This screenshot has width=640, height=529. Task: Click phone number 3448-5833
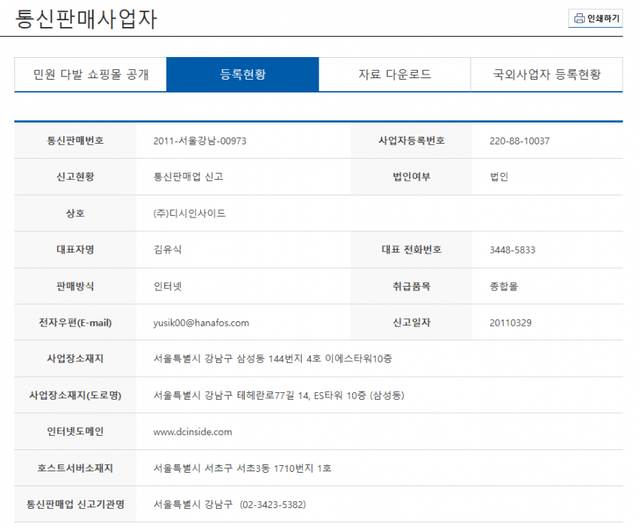[512, 250]
